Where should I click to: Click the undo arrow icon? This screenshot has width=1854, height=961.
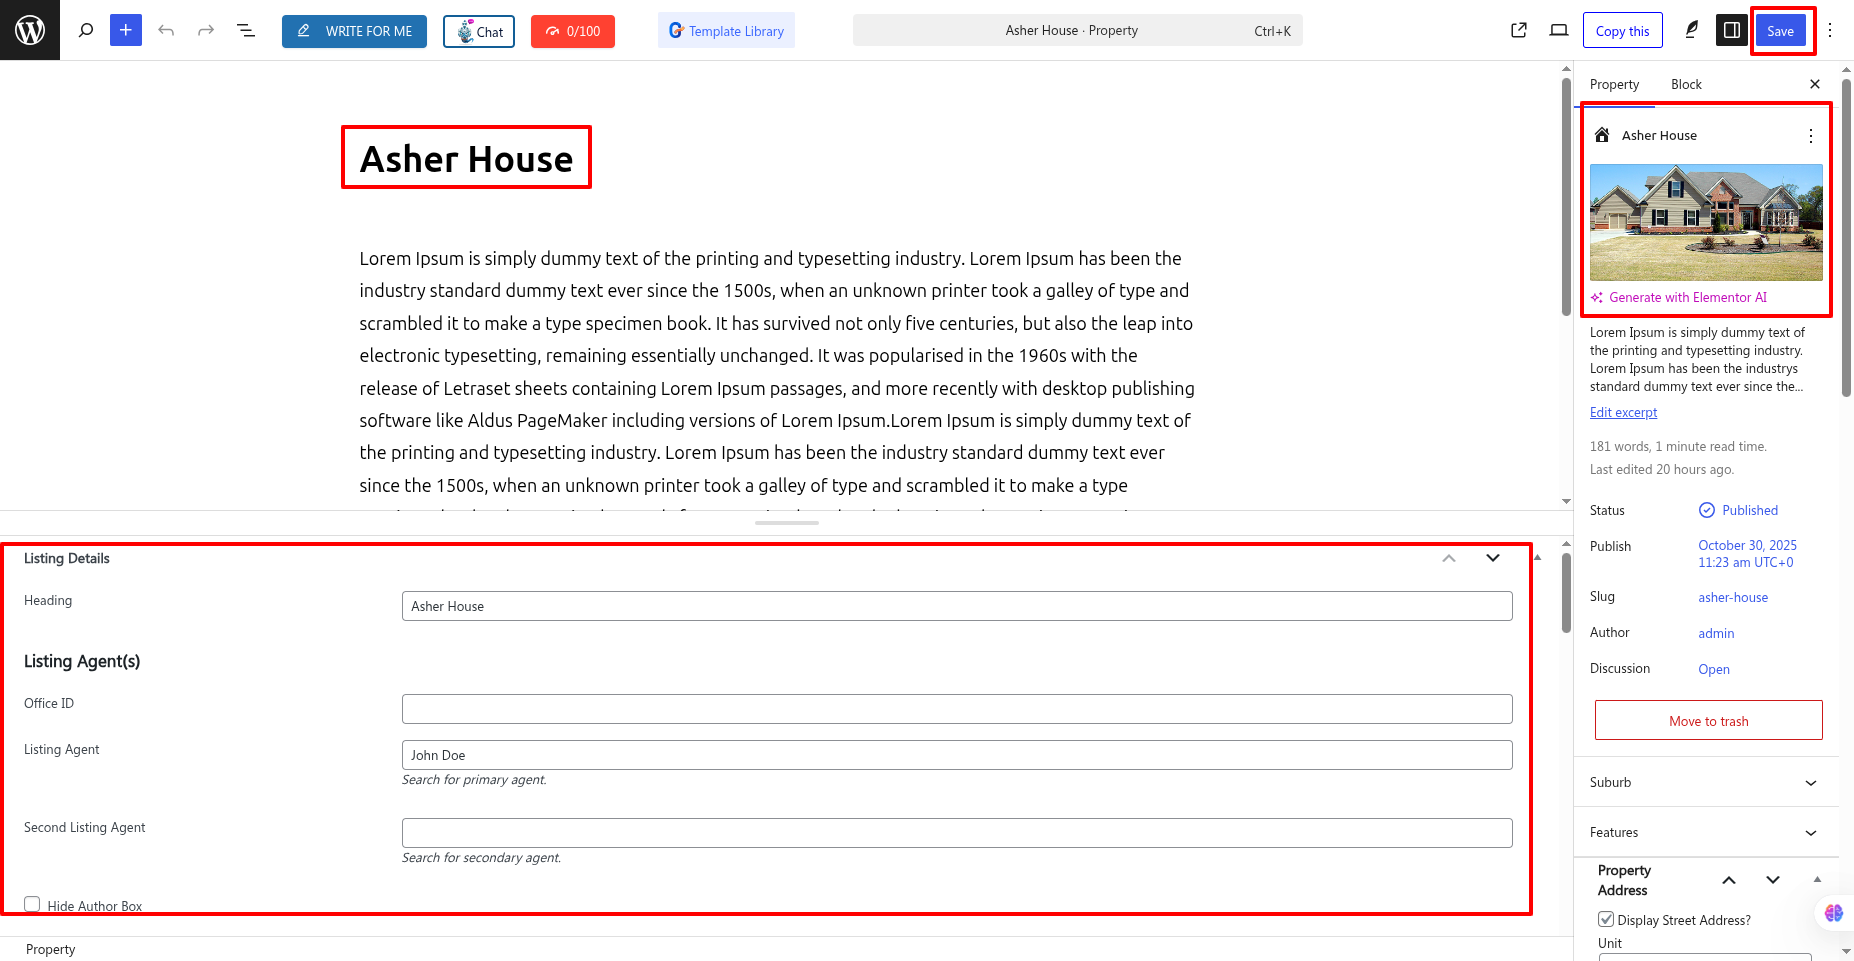click(x=166, y=30)
